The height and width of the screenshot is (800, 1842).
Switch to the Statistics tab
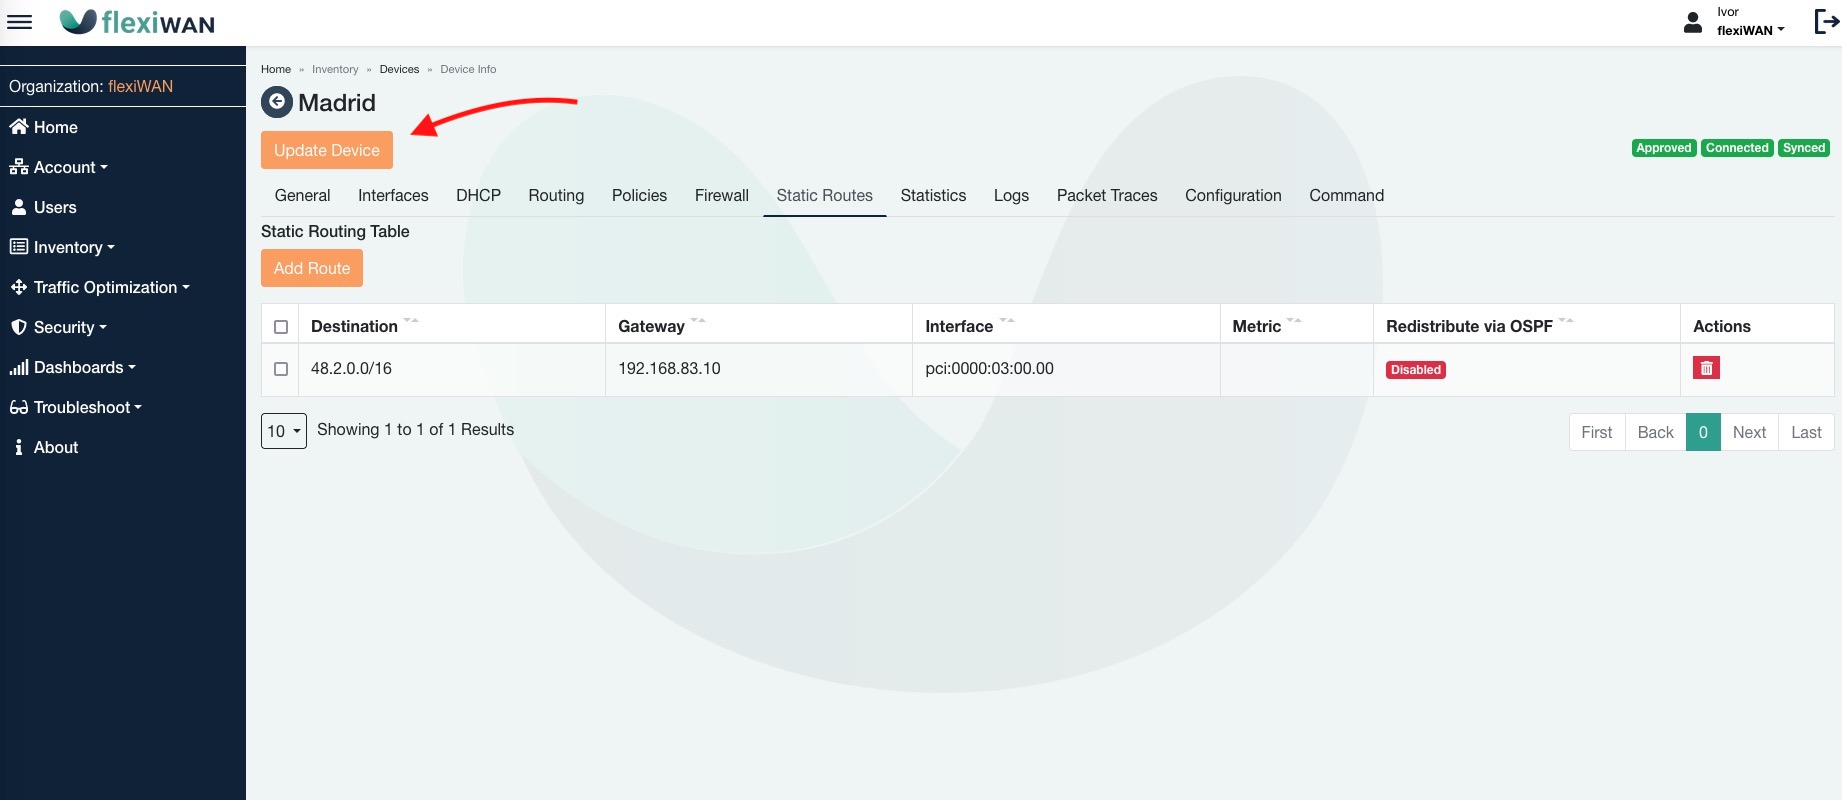point(933,196)
